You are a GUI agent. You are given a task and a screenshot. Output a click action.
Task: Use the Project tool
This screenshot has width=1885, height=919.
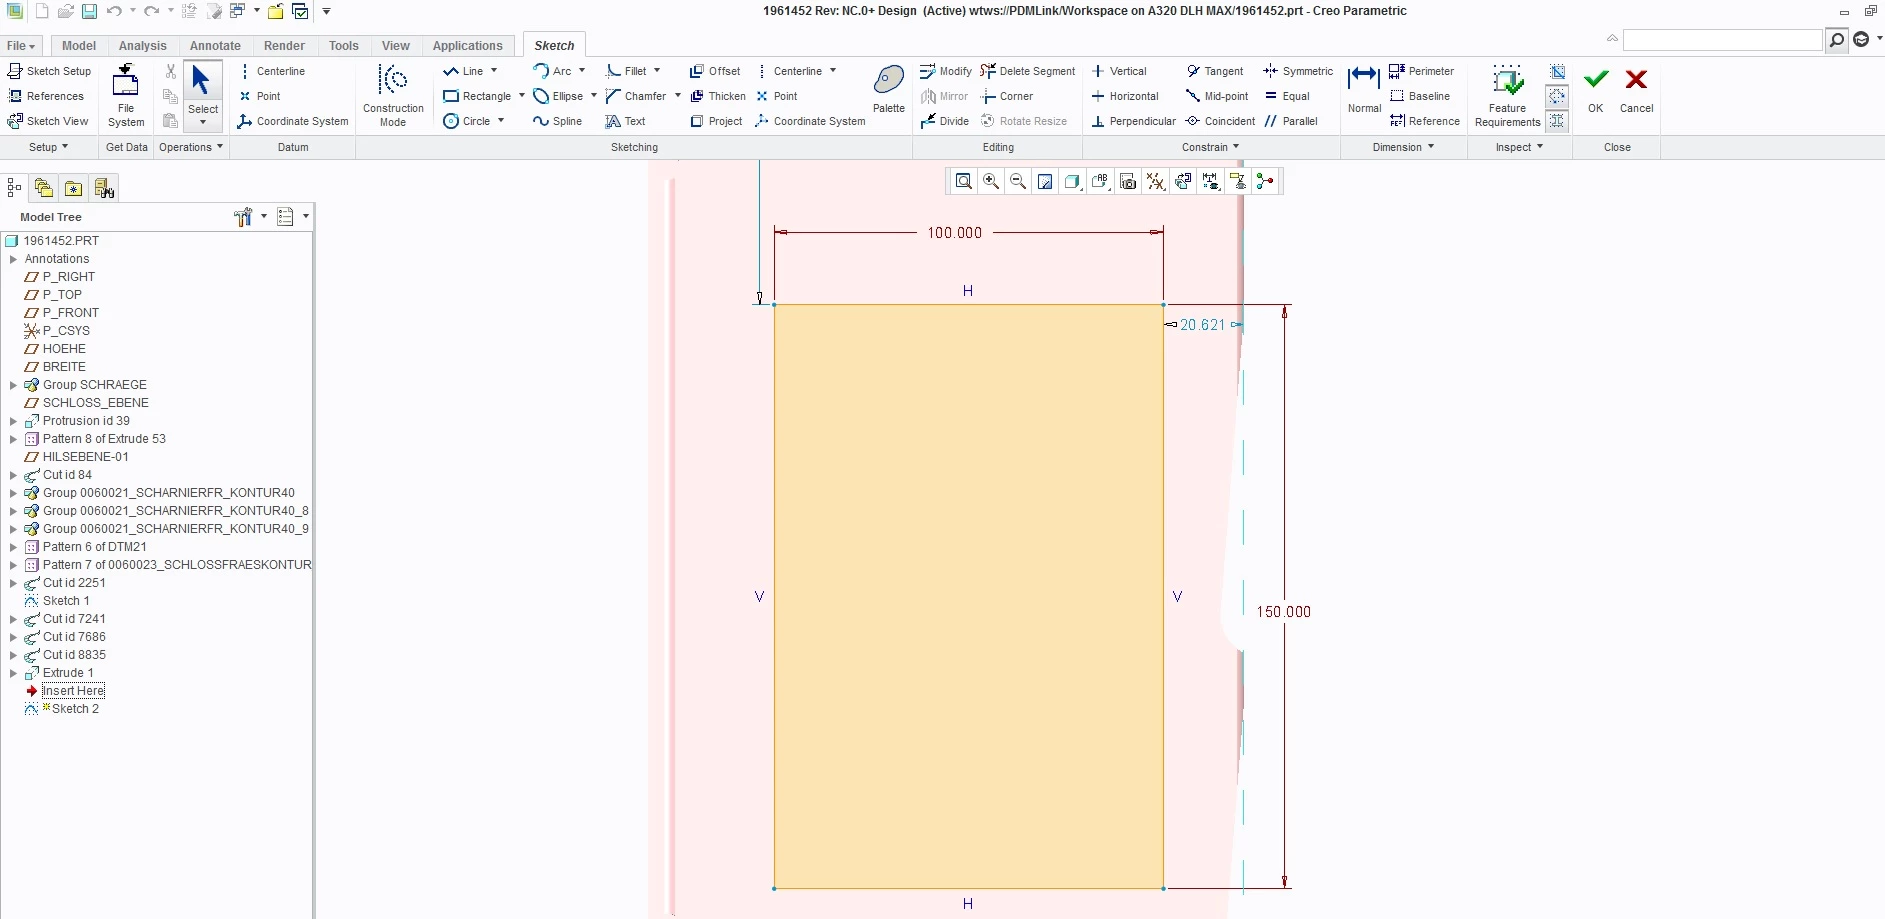point(716,121)
